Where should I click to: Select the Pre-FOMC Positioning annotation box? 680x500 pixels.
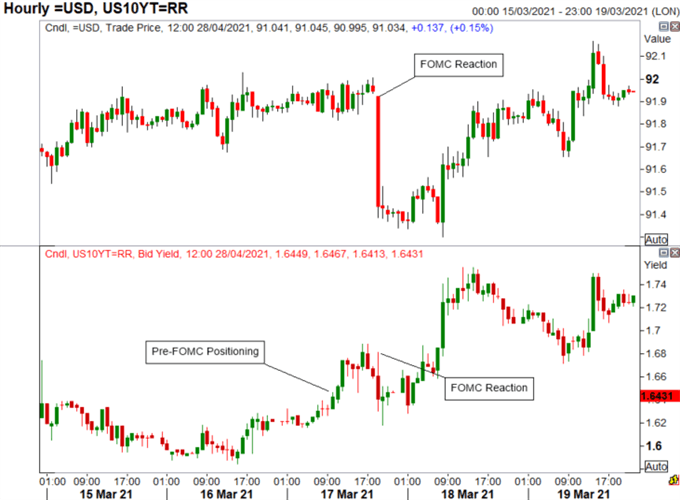(205, 352)
